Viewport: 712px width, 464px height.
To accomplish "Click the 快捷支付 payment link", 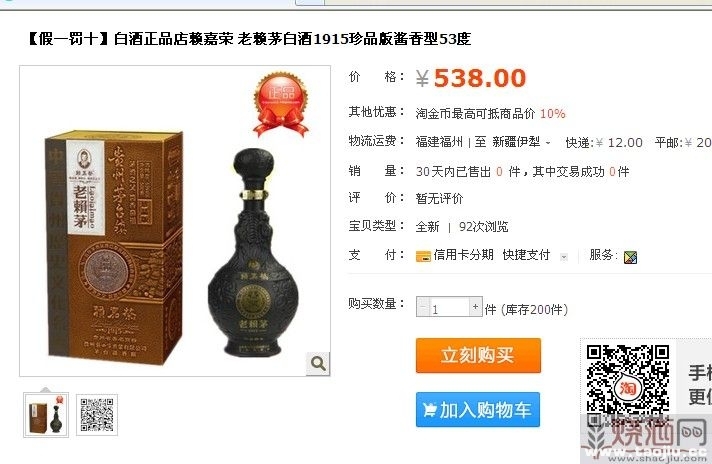I will pyautogui.click(x=526, y=255).
